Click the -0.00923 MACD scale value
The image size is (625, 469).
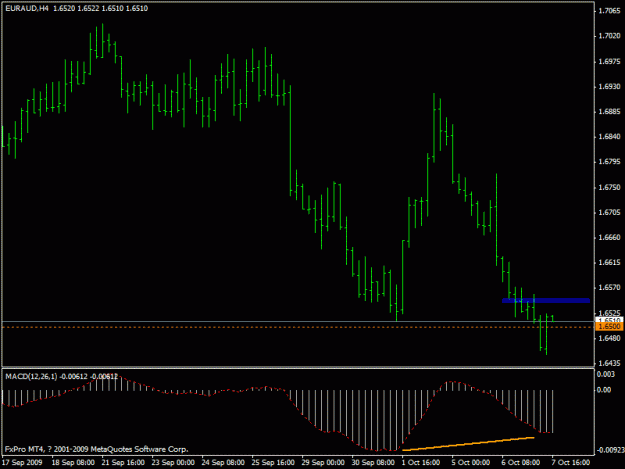[x=610, y=450]
